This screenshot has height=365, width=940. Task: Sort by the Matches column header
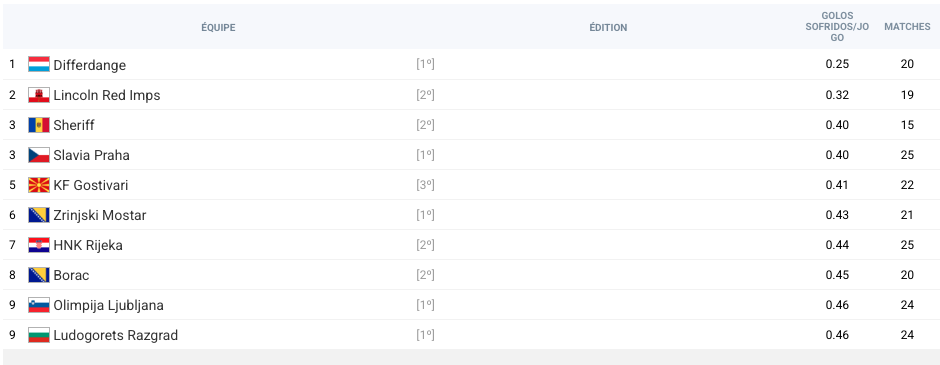[x=907, y=27]
